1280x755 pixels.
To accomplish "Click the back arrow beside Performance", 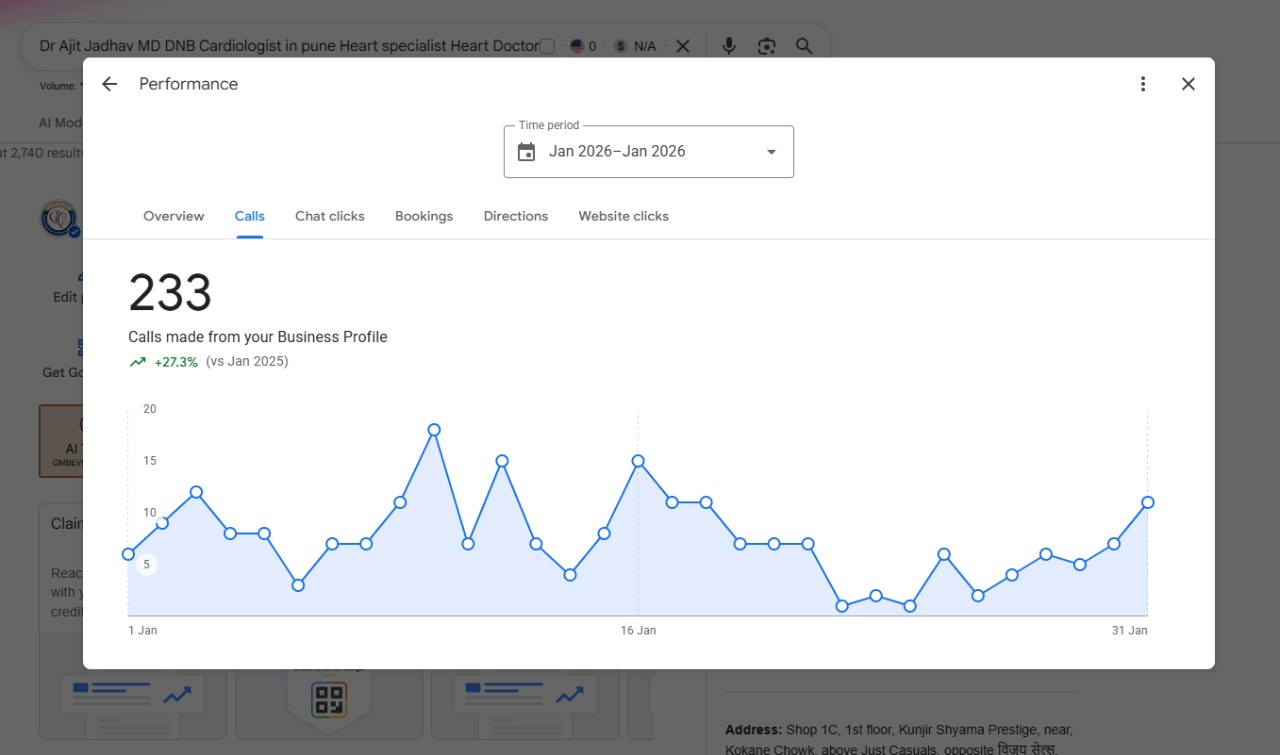I will click(110, 84).
